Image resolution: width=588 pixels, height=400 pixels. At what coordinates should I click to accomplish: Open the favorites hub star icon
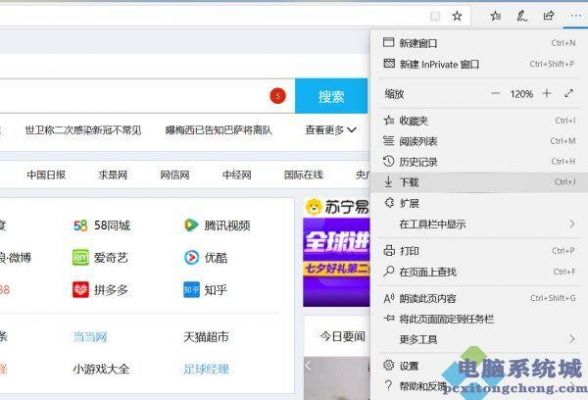tap(495, 16)
